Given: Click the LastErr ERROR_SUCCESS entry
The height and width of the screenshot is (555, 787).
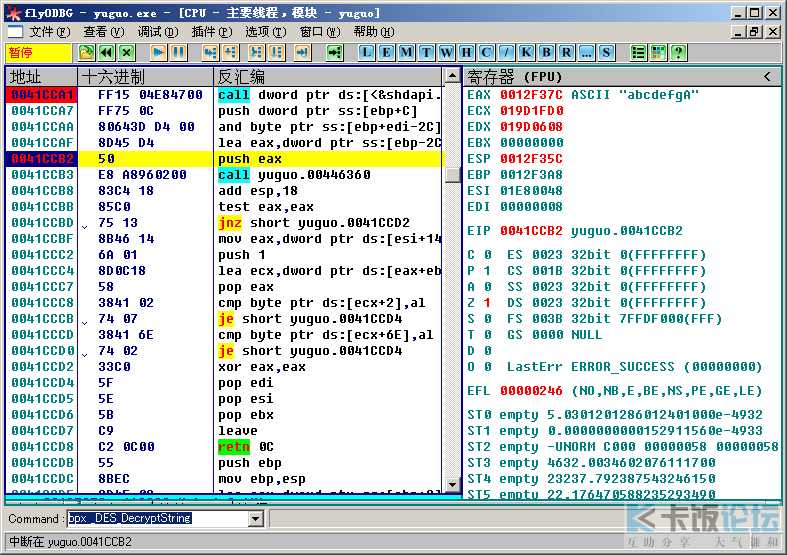Looking at the screenshot, I should 634,367.
